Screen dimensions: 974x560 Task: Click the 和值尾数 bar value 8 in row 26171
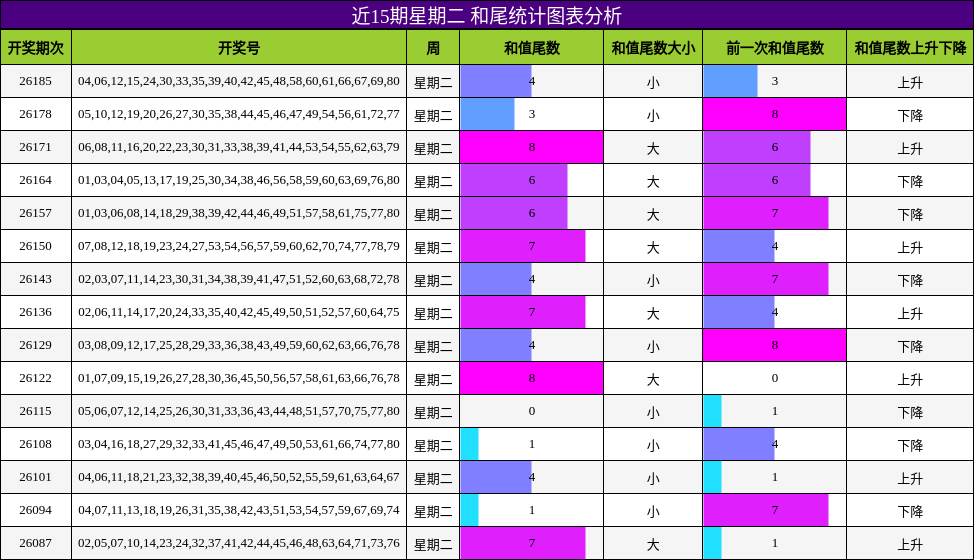click(532, 147)
